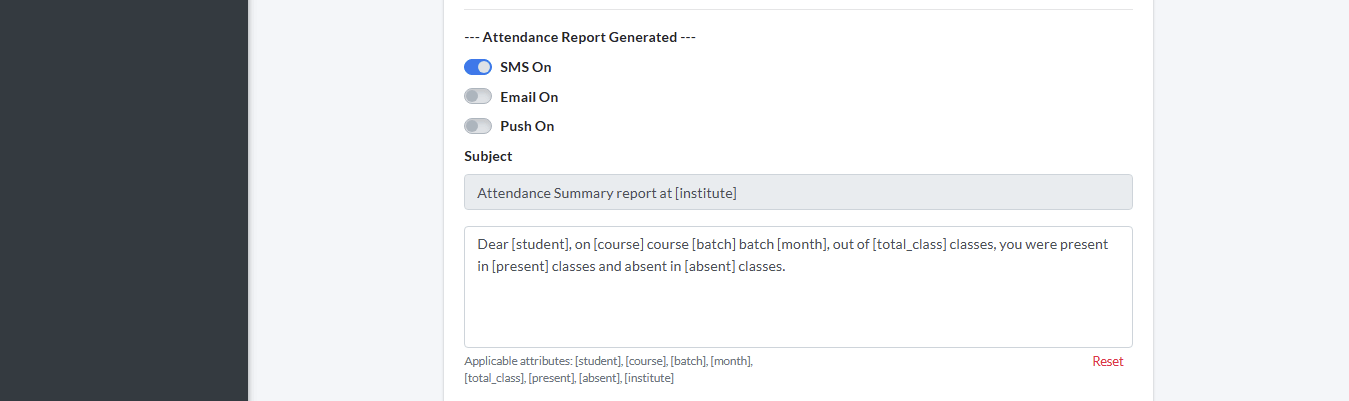Click the 'SMS On' label text
Image resolution: width=1349 pixels, height=401 pixels.
(x=525, y=67)
